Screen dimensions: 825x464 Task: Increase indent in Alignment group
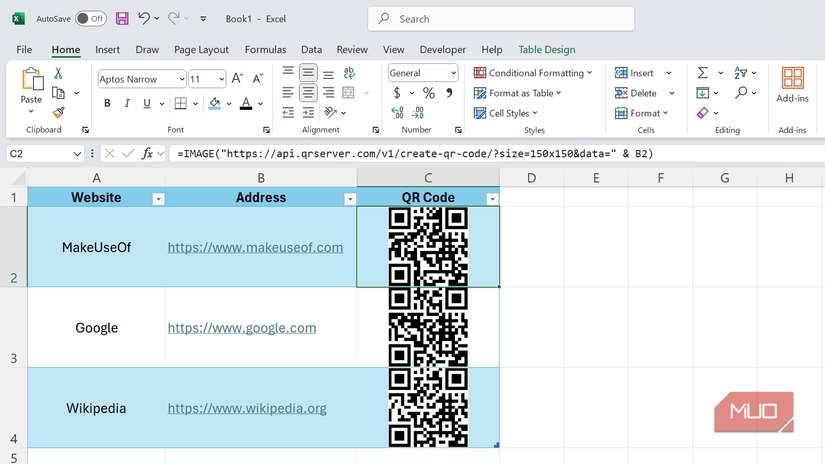coord(308,113)
